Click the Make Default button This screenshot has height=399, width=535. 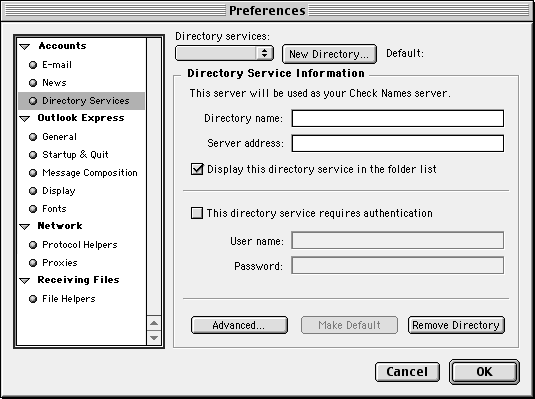349,325
